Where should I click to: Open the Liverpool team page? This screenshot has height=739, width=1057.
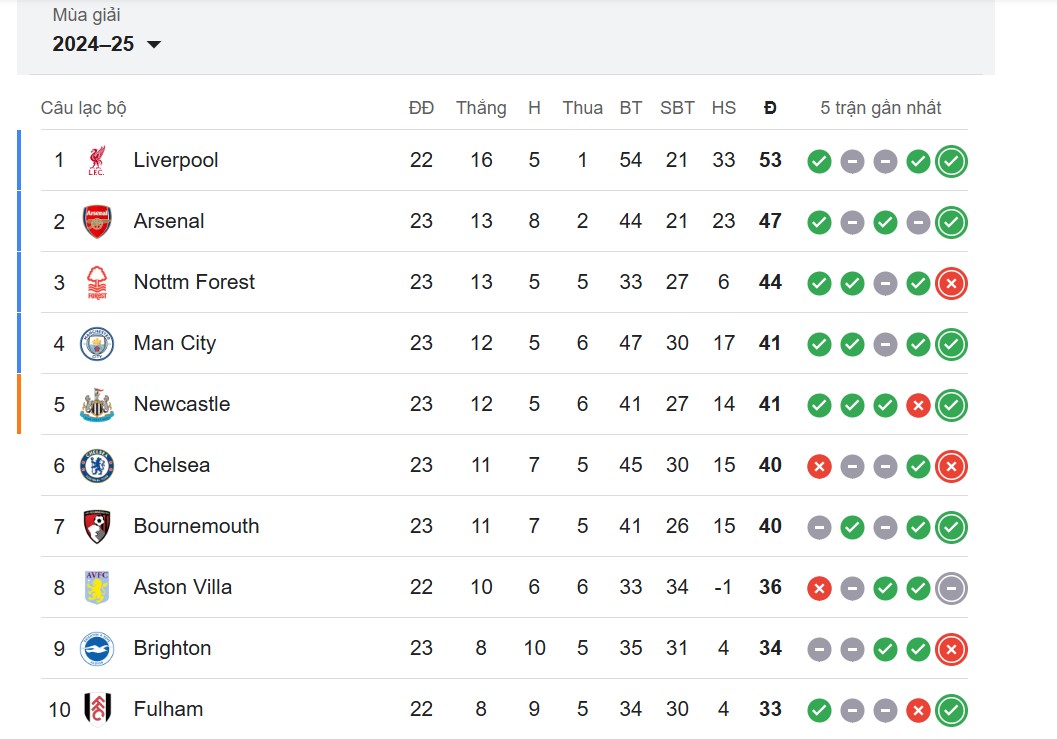point(175,160)
